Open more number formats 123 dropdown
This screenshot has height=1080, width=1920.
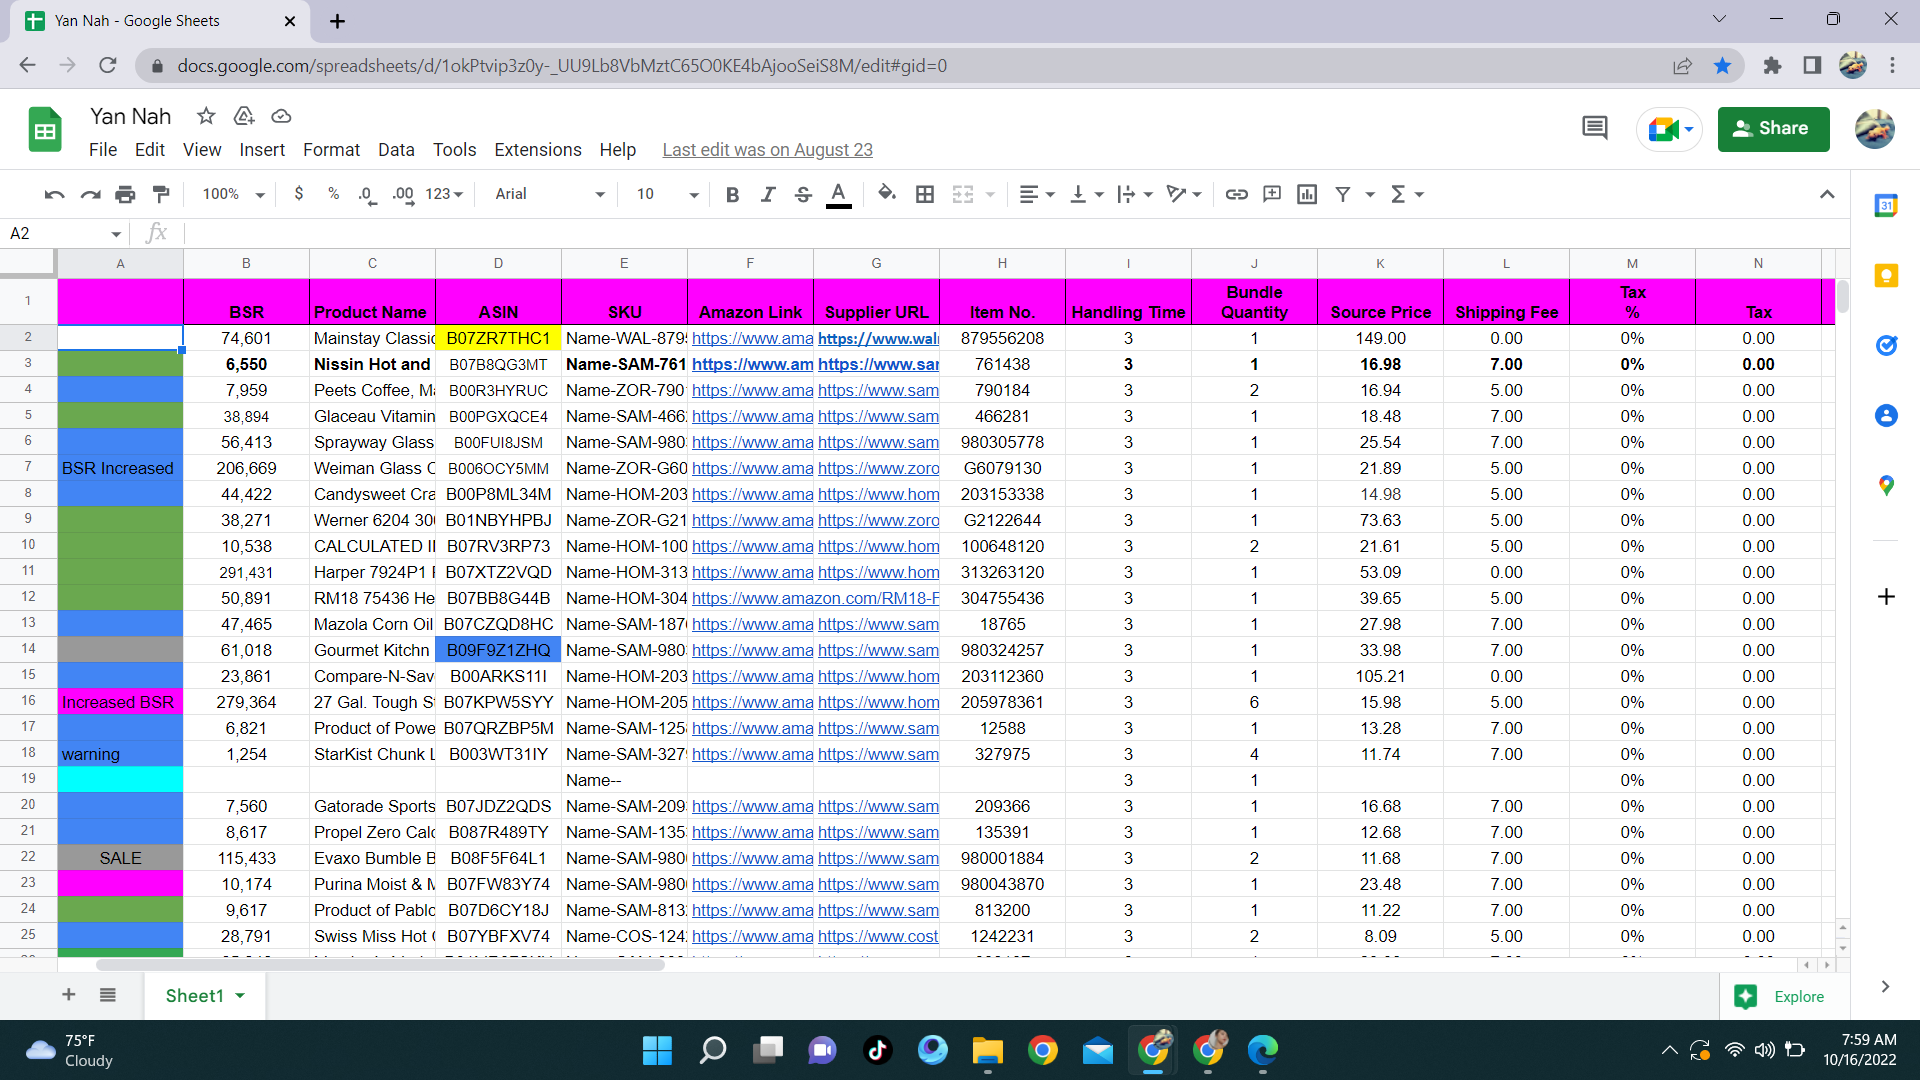(444, 194)
